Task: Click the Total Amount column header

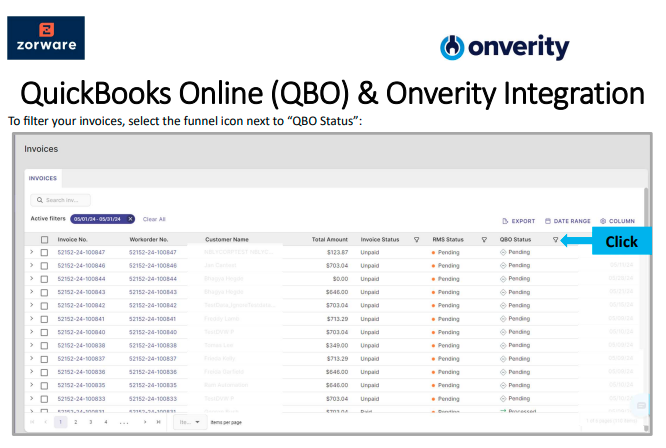Action: pyautogui.click(x=330, y=240)
